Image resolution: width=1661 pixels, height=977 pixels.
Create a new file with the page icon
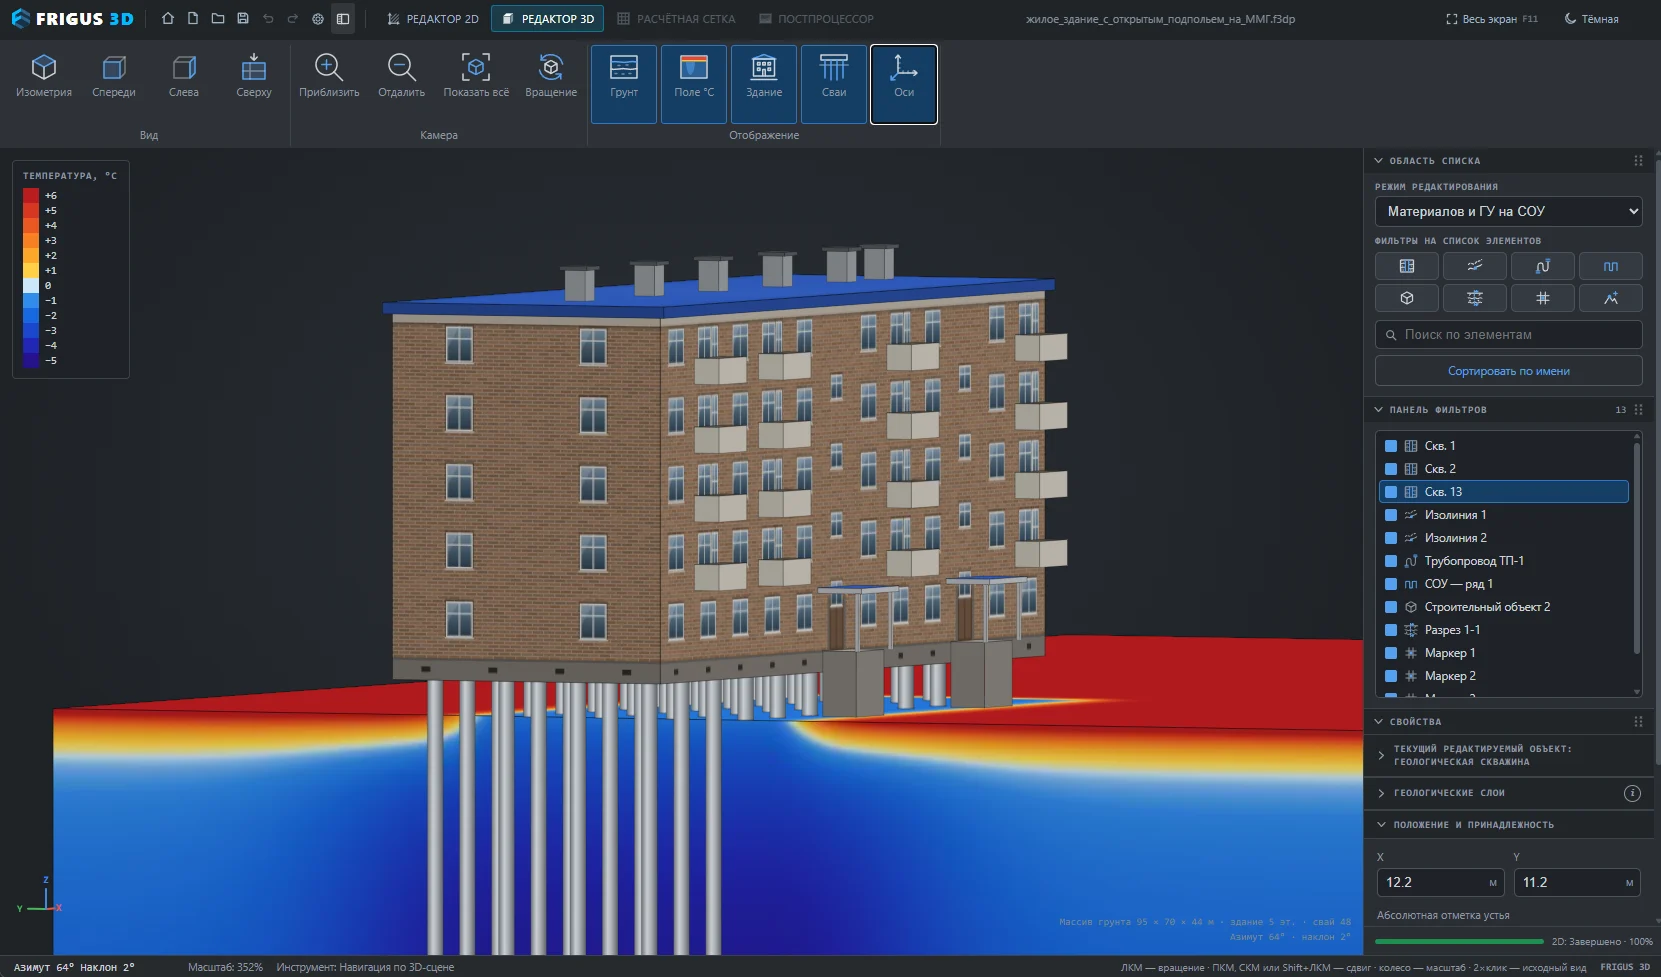tap(193, 19)
